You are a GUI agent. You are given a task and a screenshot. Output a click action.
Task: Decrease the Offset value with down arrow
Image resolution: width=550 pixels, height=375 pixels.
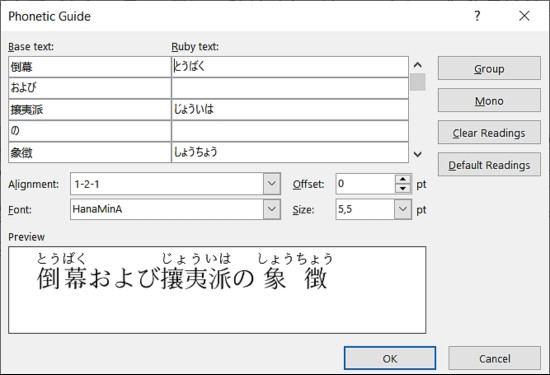pyautogui.click(x=403, y=188)
